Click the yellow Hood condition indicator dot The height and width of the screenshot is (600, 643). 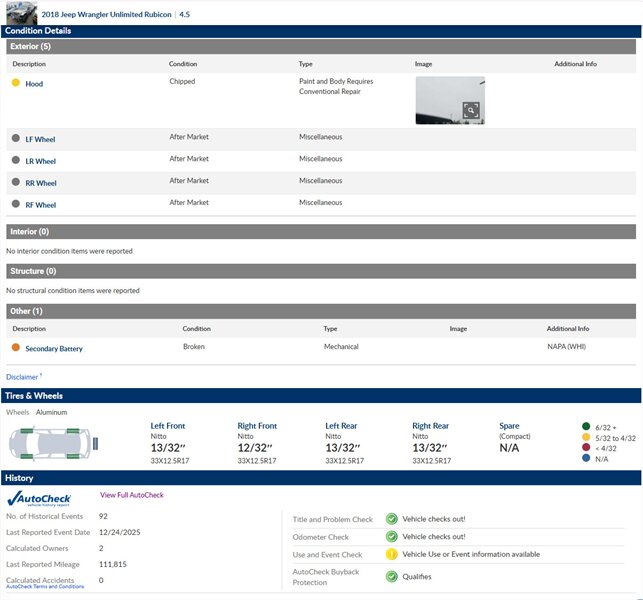pos(16,83)
